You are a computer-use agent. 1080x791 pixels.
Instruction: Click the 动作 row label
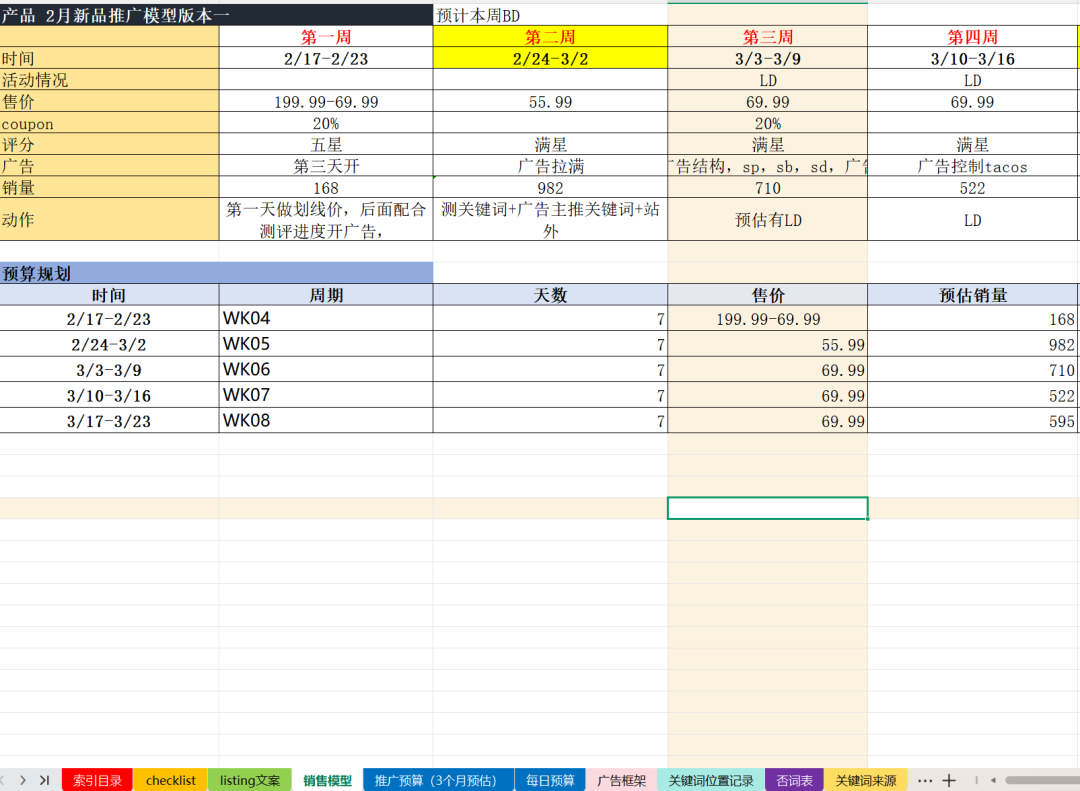pyautogui.click(x=109, y=220)
